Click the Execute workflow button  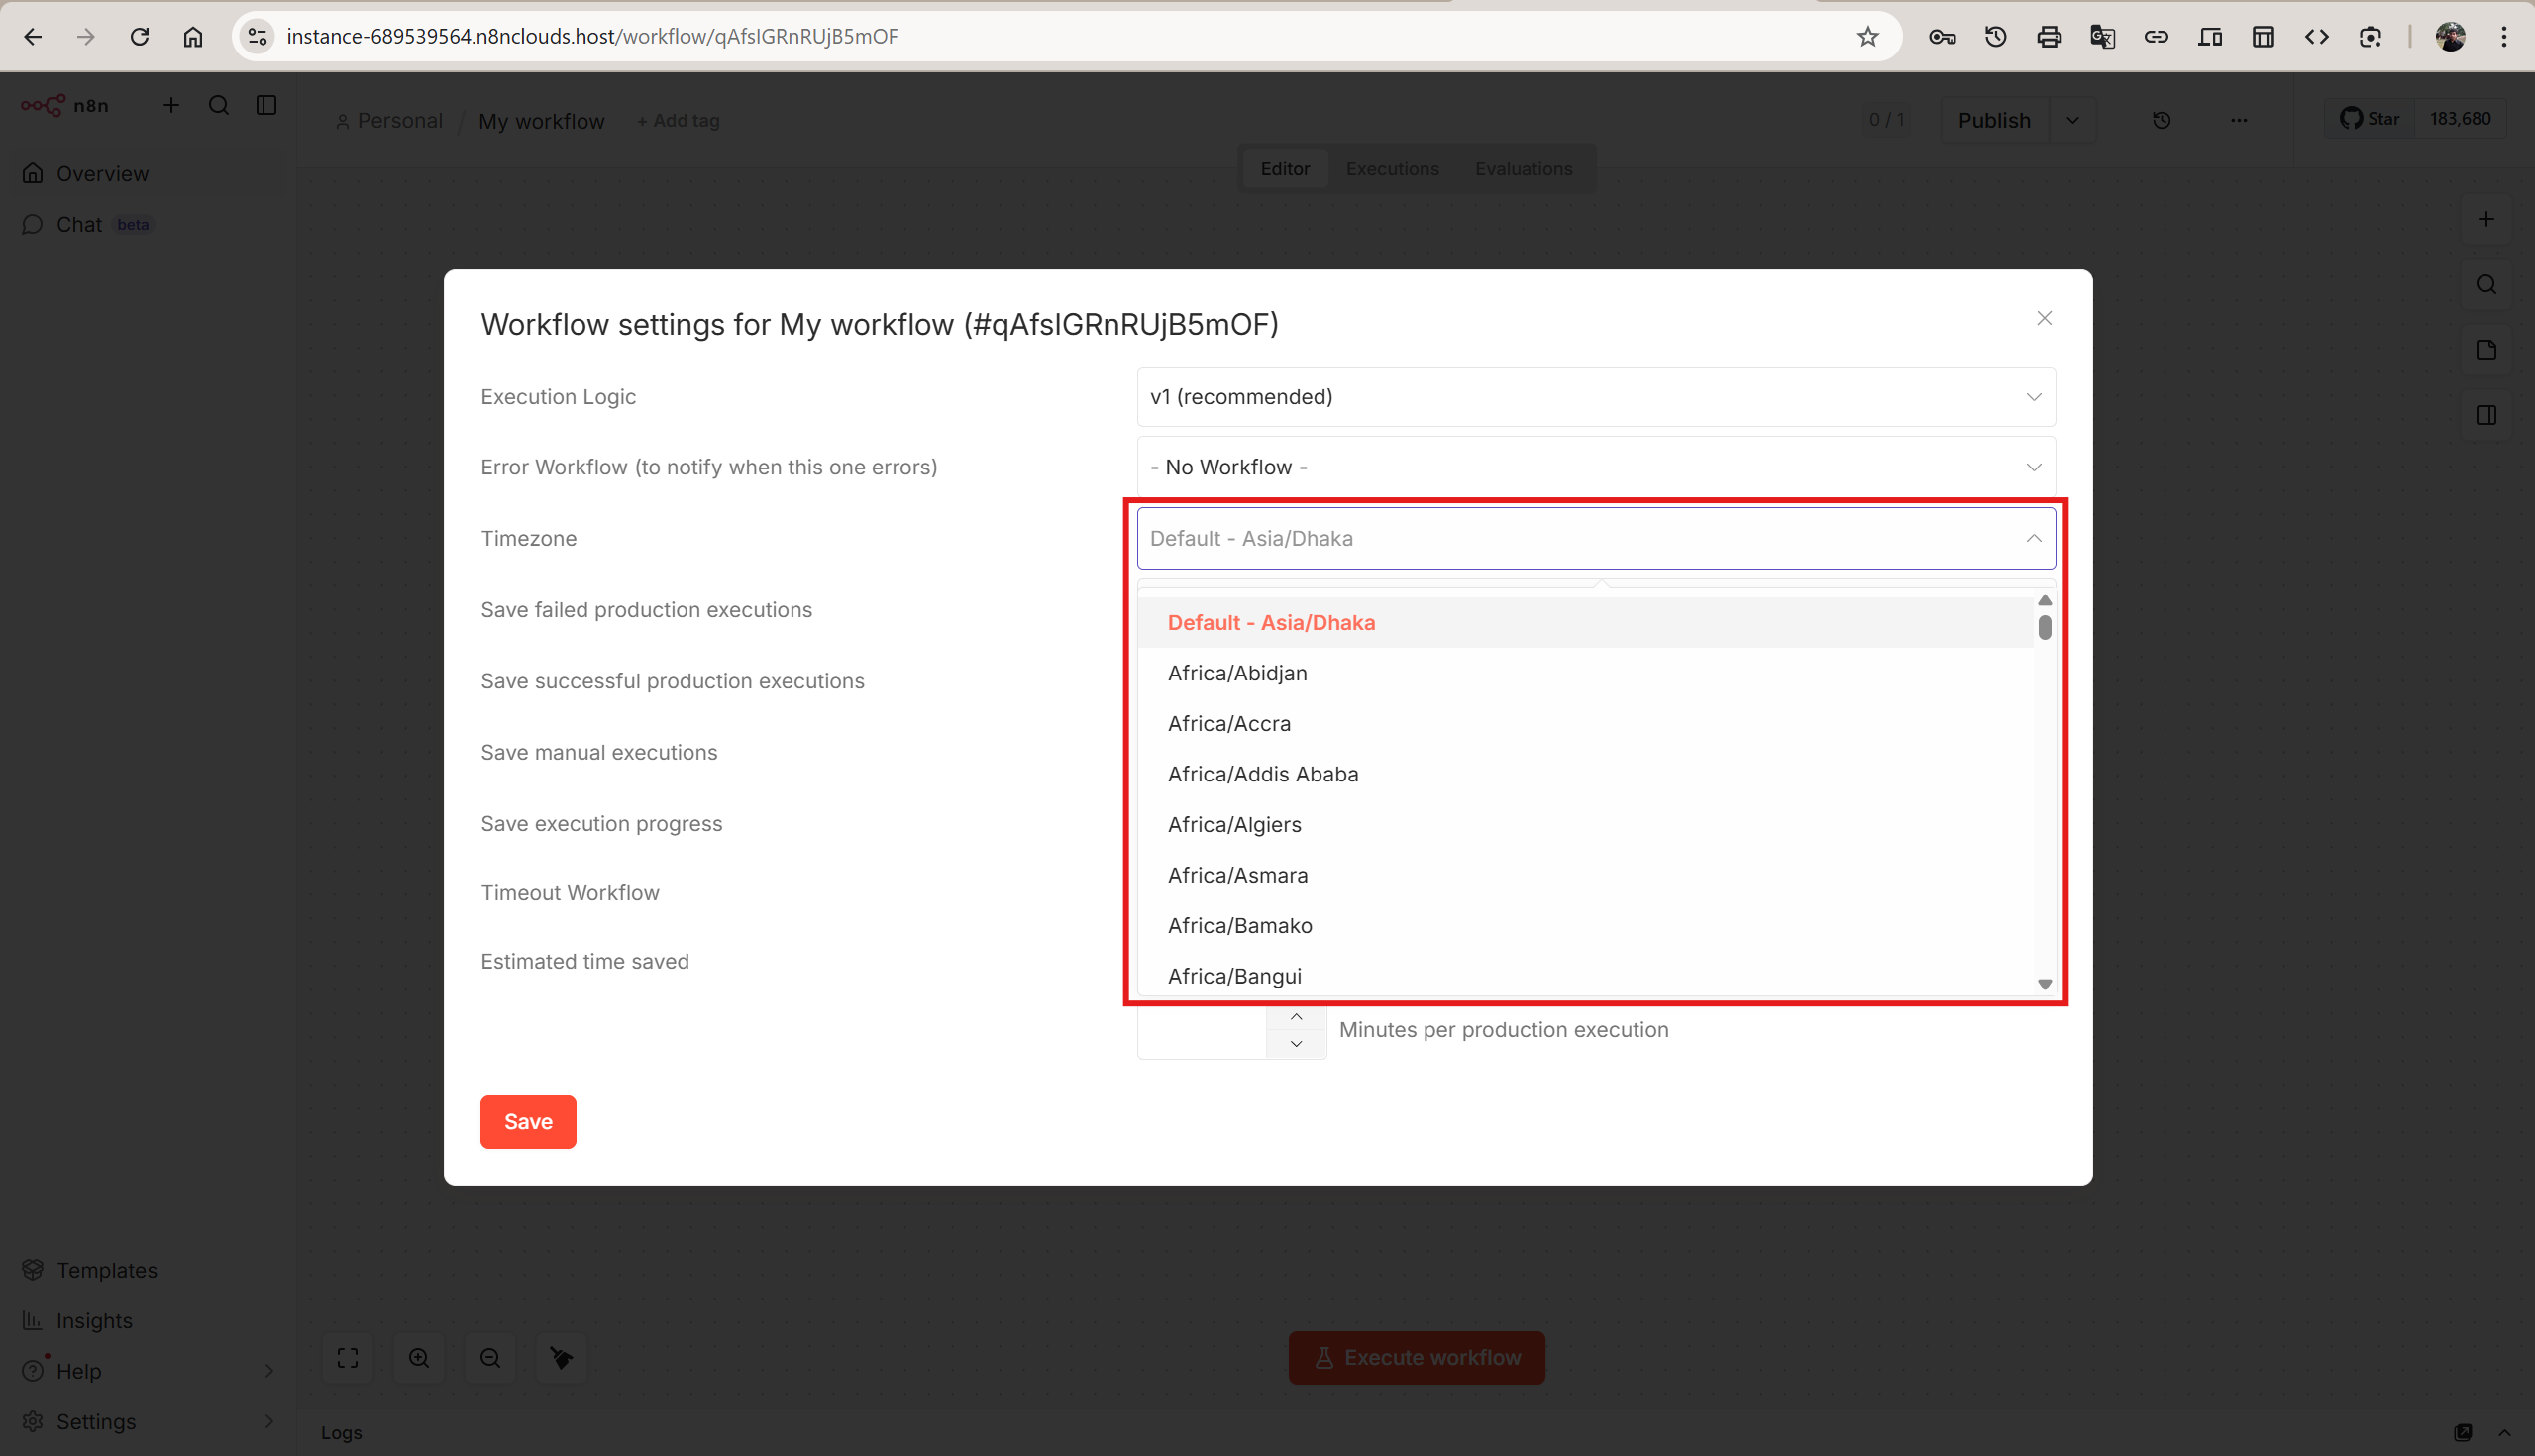tap(1416, 1357)
